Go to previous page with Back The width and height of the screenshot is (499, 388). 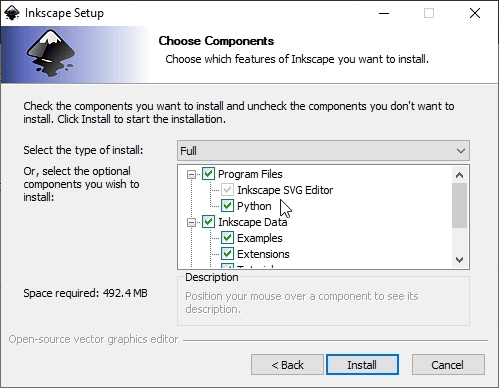click(287, 365)
